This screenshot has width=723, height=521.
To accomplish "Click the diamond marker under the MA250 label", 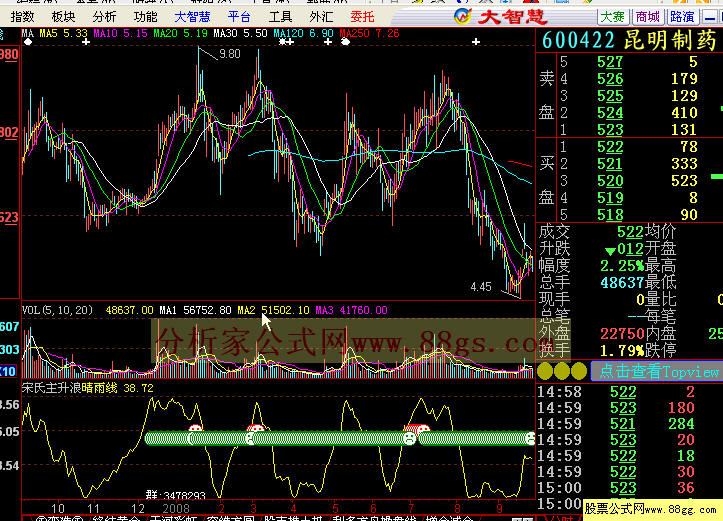I will pyautogui.click(x=345, y=42).
